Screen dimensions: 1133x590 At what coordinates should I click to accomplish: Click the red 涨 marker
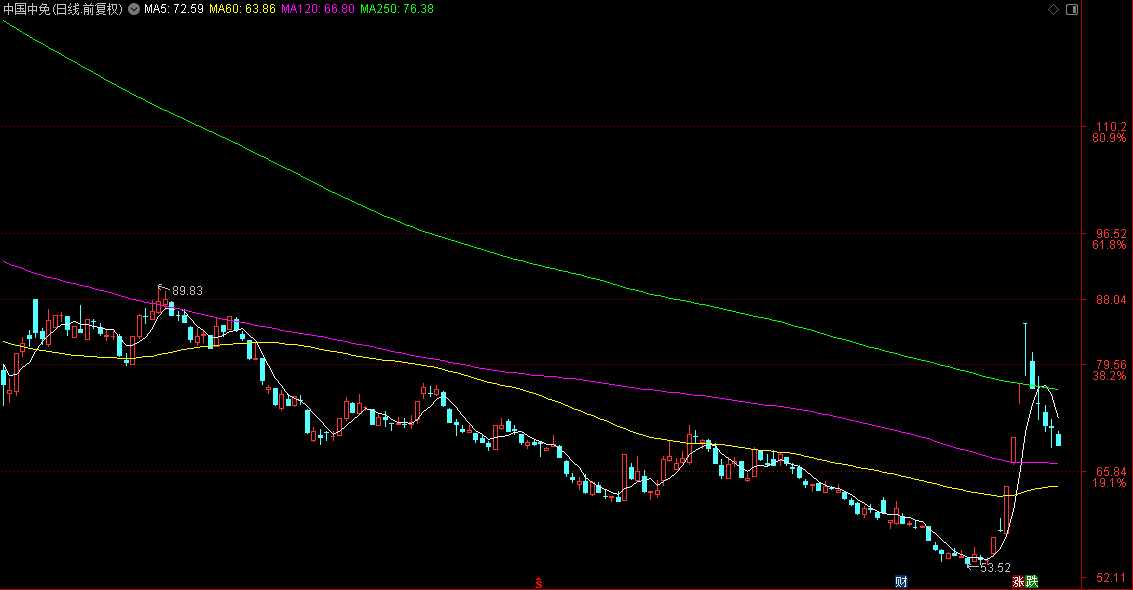point(1018,581)
